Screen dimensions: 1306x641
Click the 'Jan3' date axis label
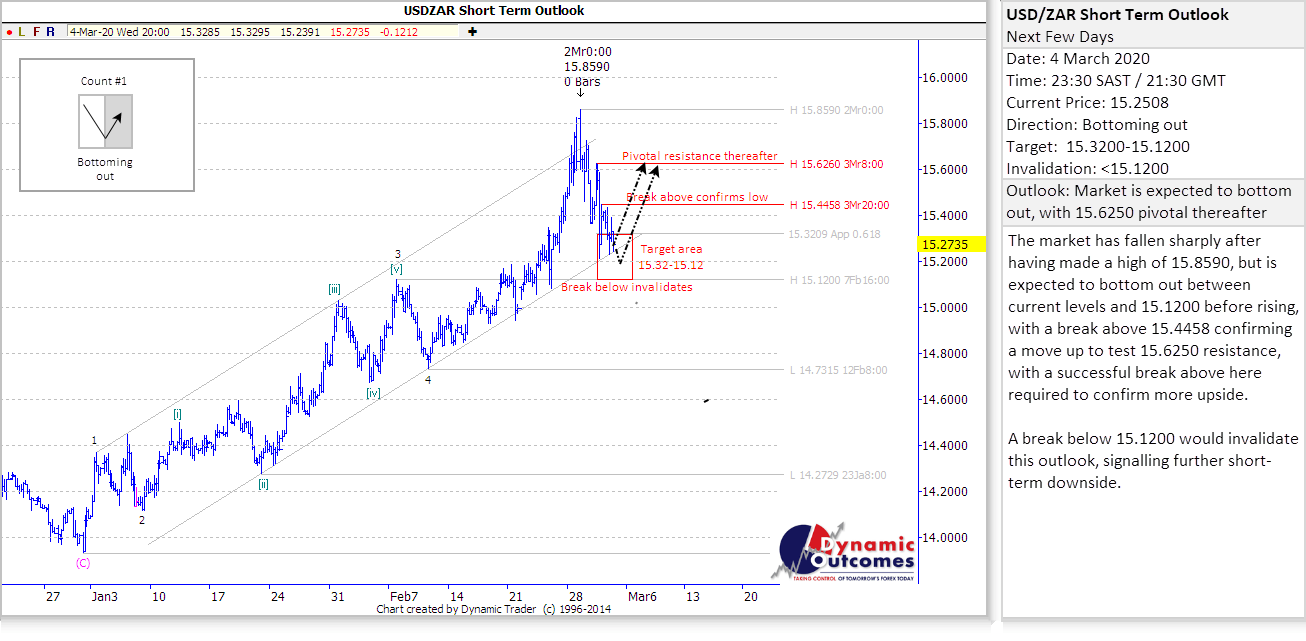(x=104, y=596)
